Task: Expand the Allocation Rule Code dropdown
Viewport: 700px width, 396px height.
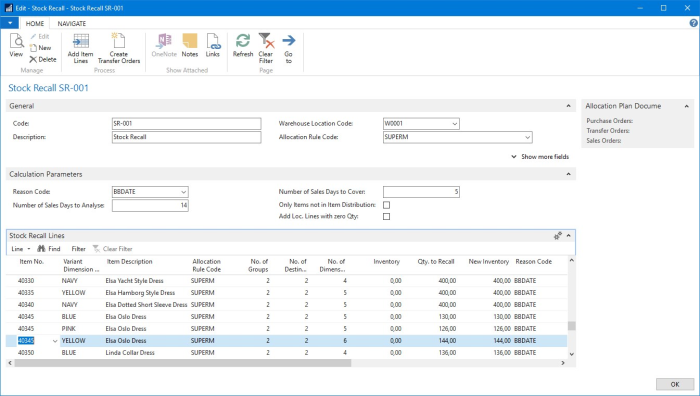Action: pyautogui.click(x=528, y=138)
